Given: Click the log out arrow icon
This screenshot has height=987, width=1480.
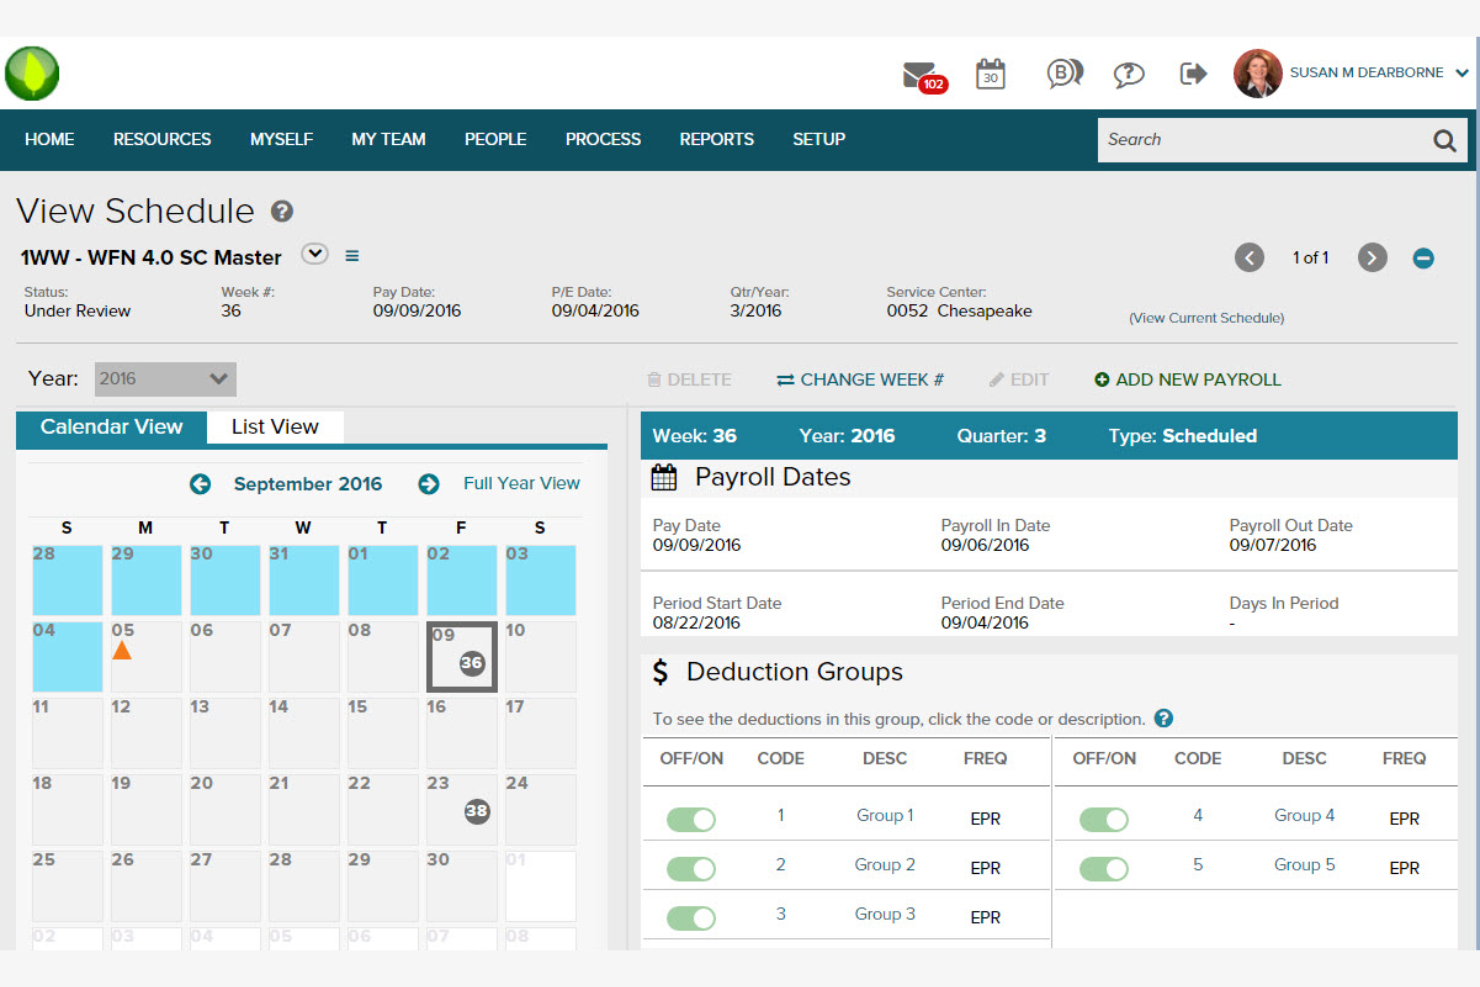Looking at the screenshot, I should [1192, 73].
